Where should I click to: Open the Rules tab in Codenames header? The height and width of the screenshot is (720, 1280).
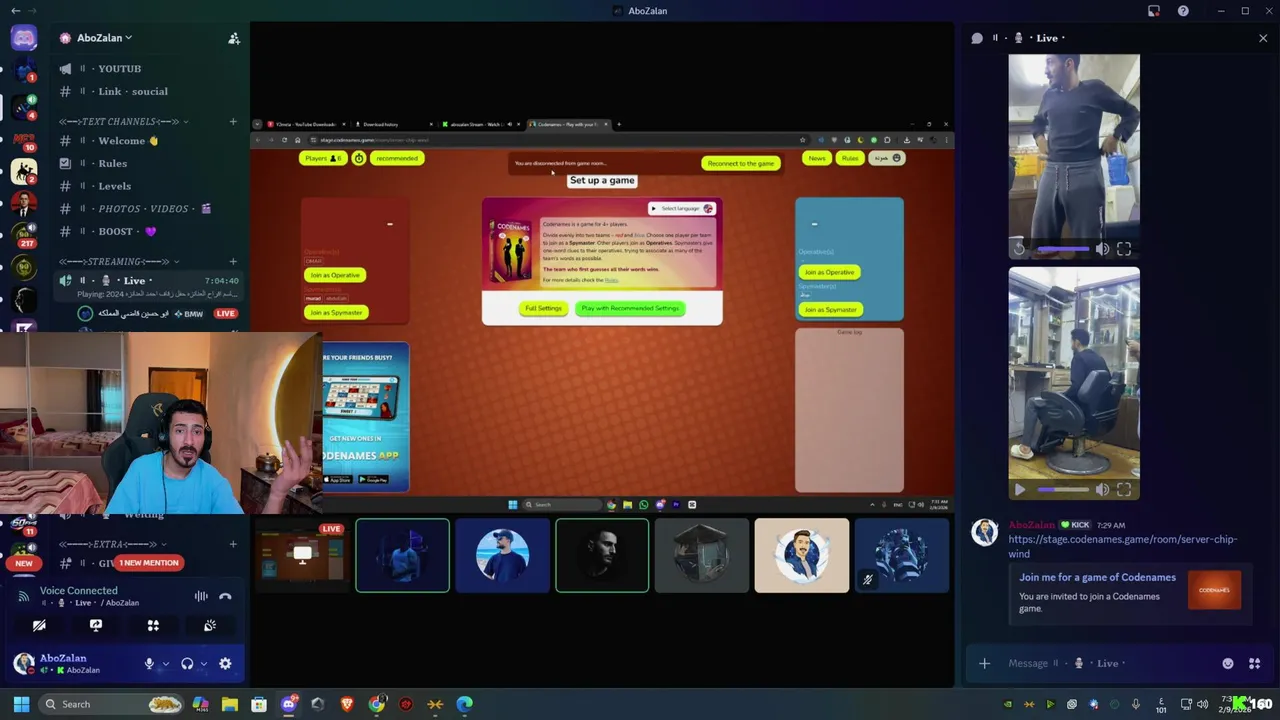(849, 158)
